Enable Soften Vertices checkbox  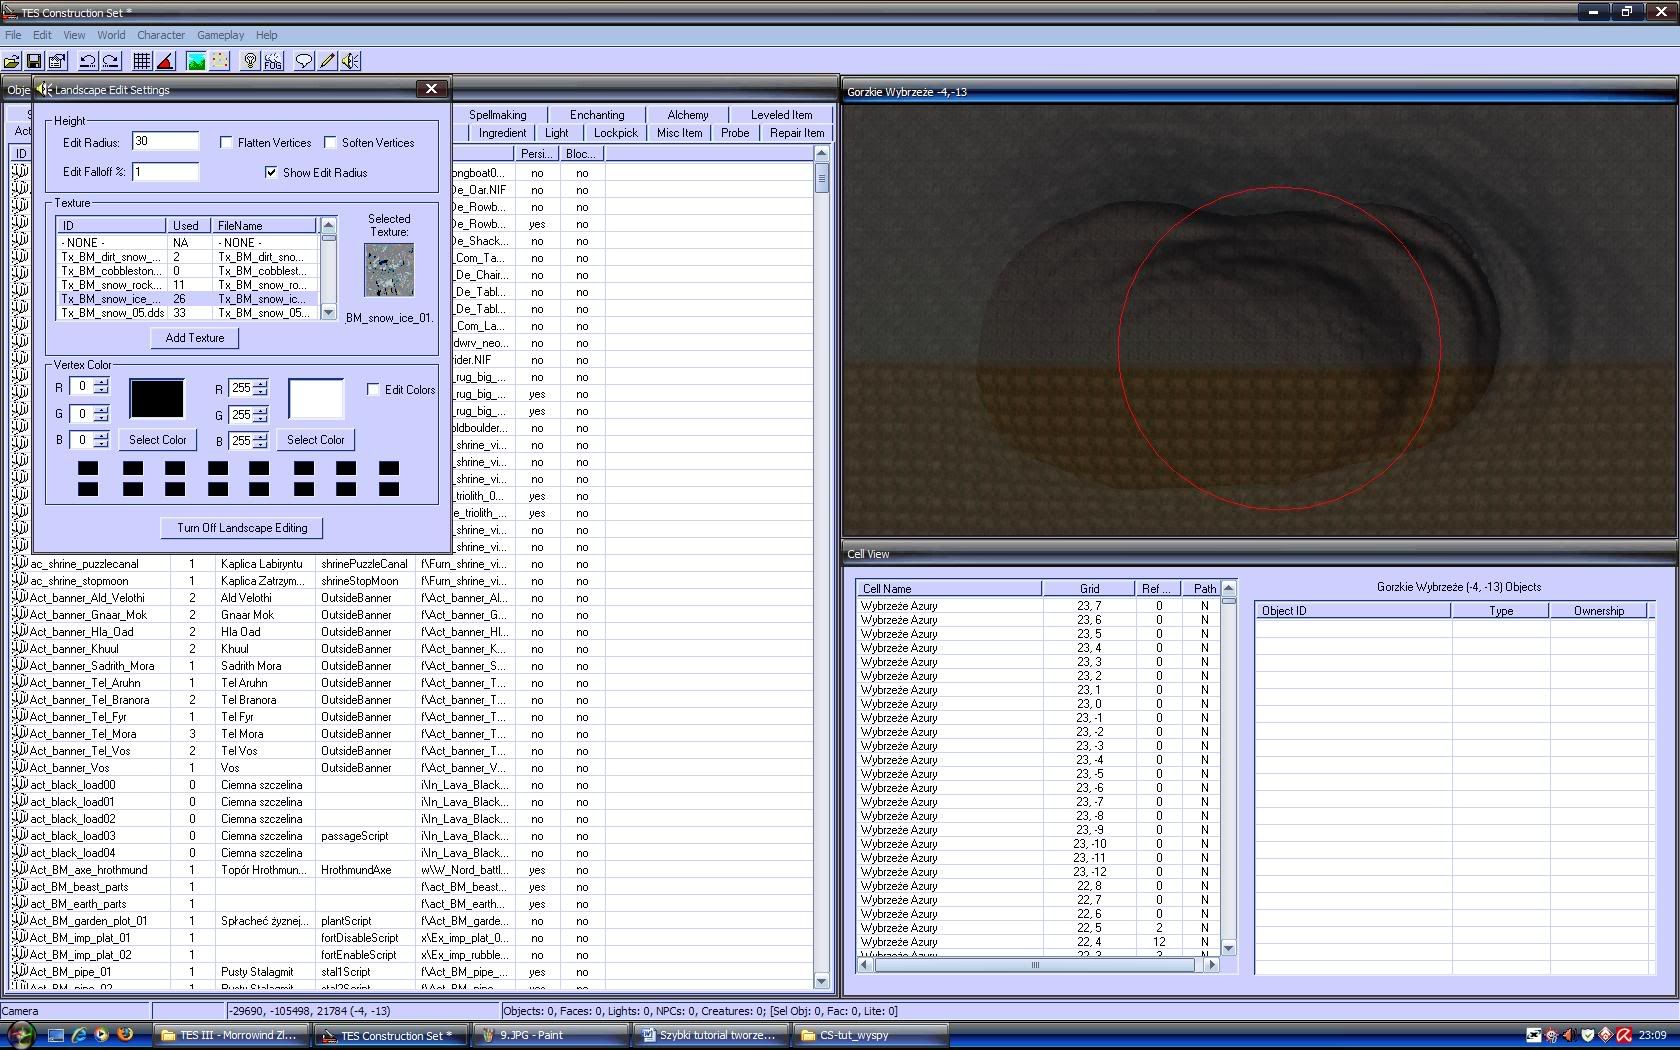point(330,143)
